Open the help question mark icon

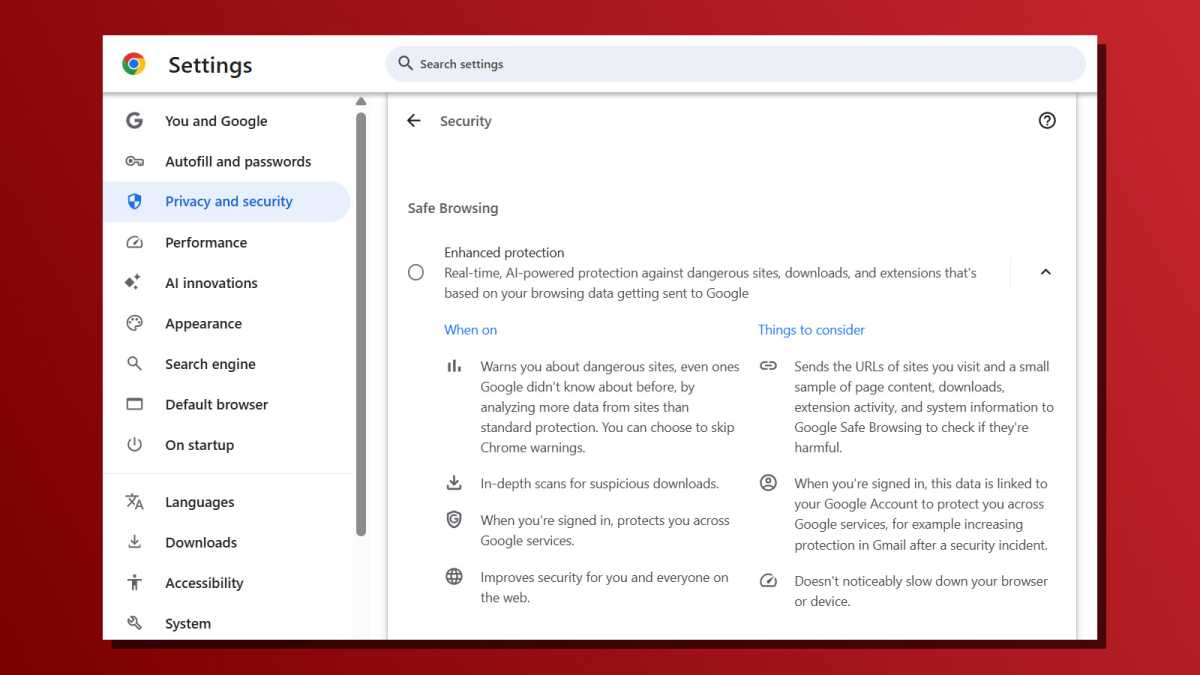pyautogui.click(x=1047, y=120)
